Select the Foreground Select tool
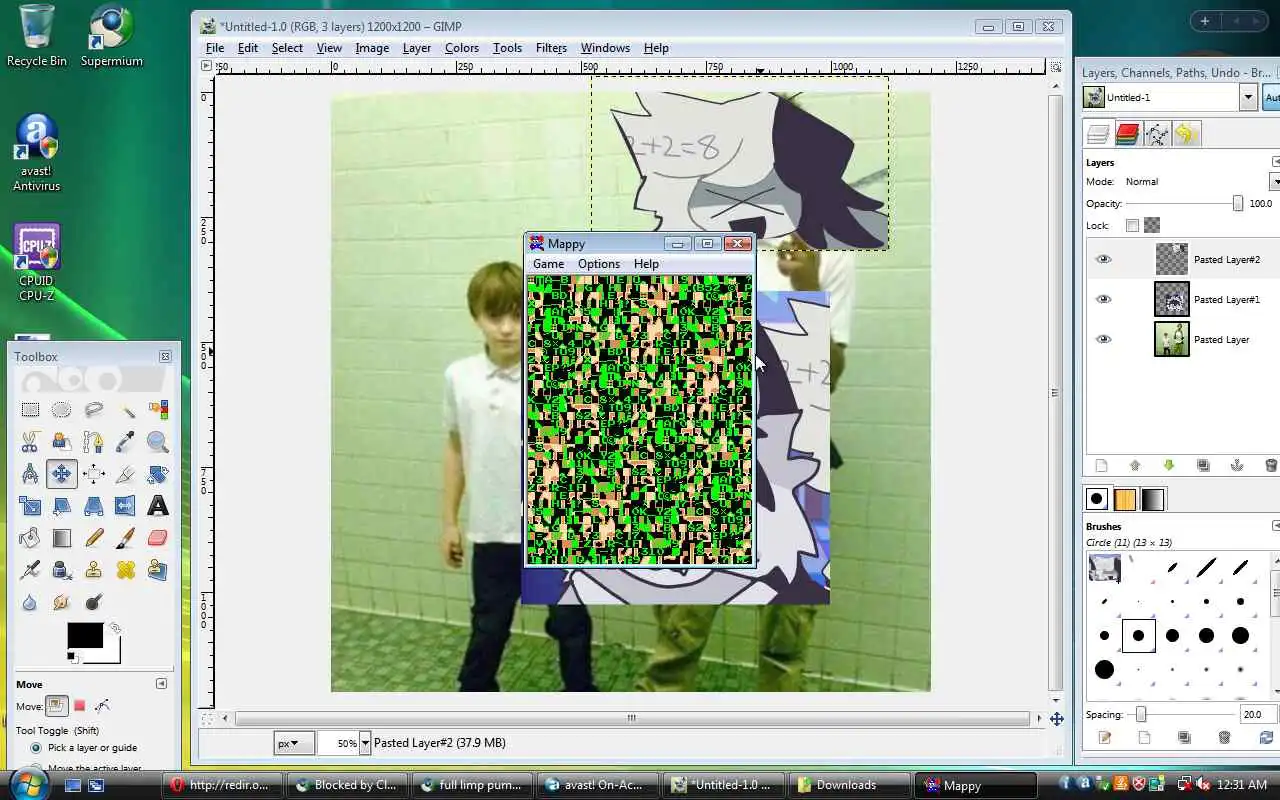Screen dimensions: 1280x800 62,442
